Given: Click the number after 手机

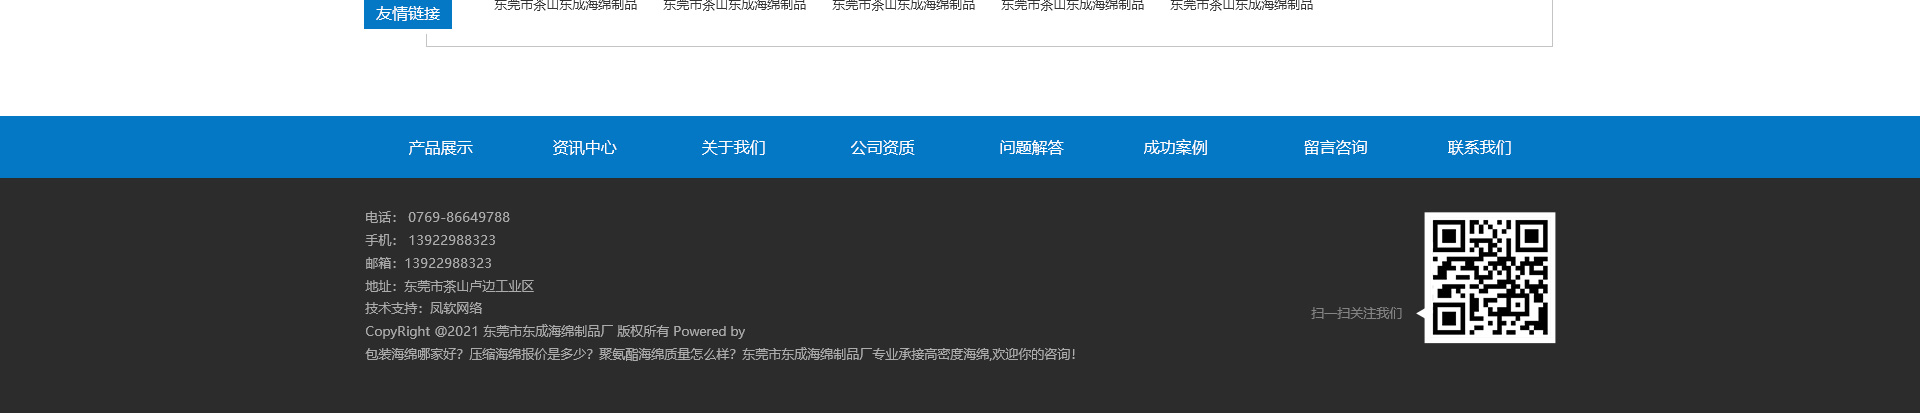Looking at the screenshot, I should (451, 240).
